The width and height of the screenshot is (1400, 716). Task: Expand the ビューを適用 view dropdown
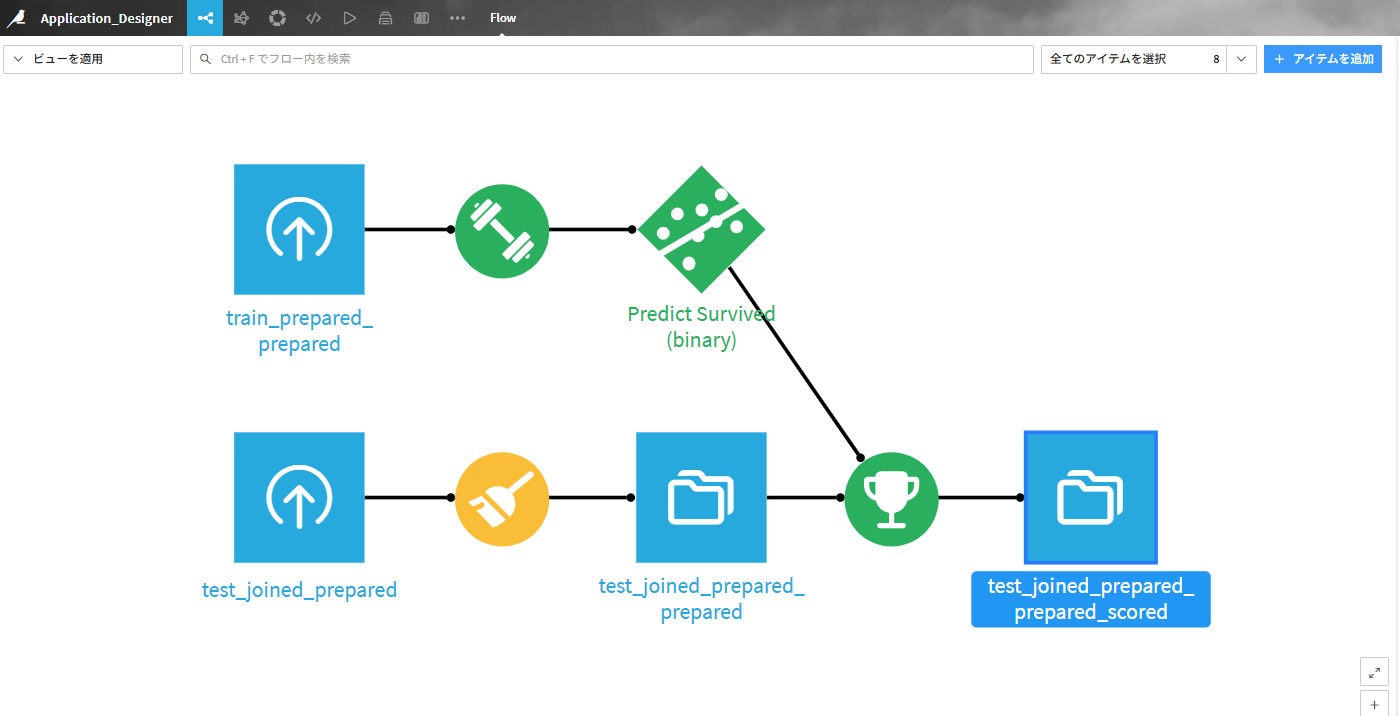[93, 59]
